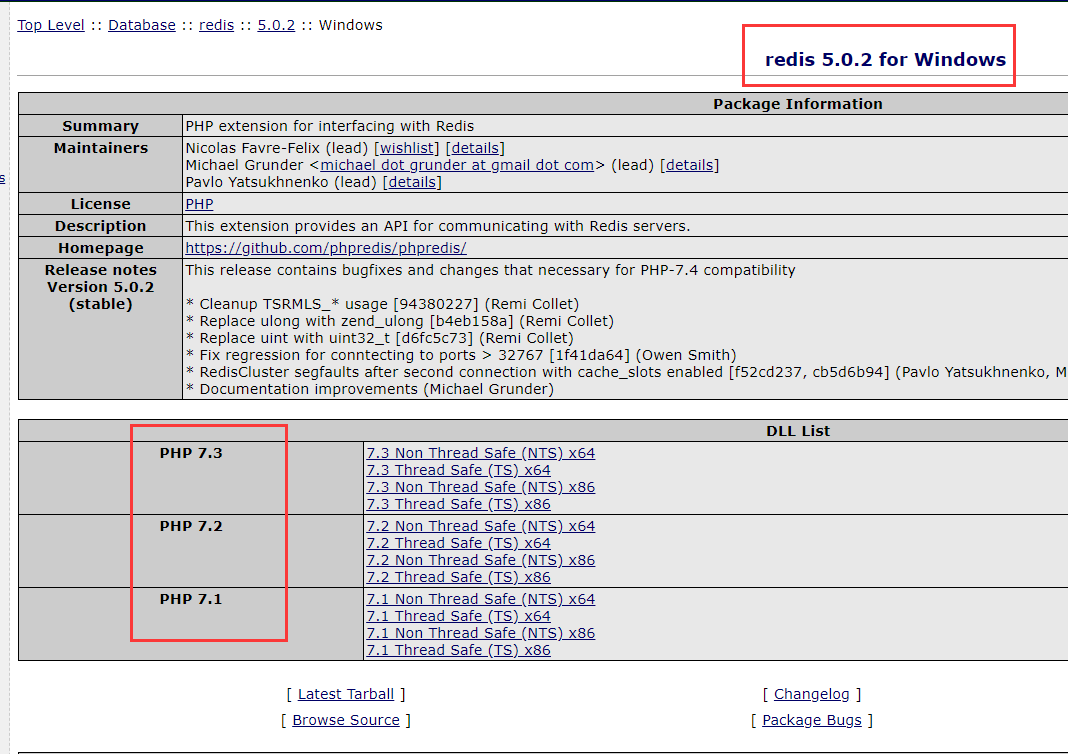Click the 'Summary' row label
The image size is (1068, 754).
pyautogui.click(x=101, y=126)
